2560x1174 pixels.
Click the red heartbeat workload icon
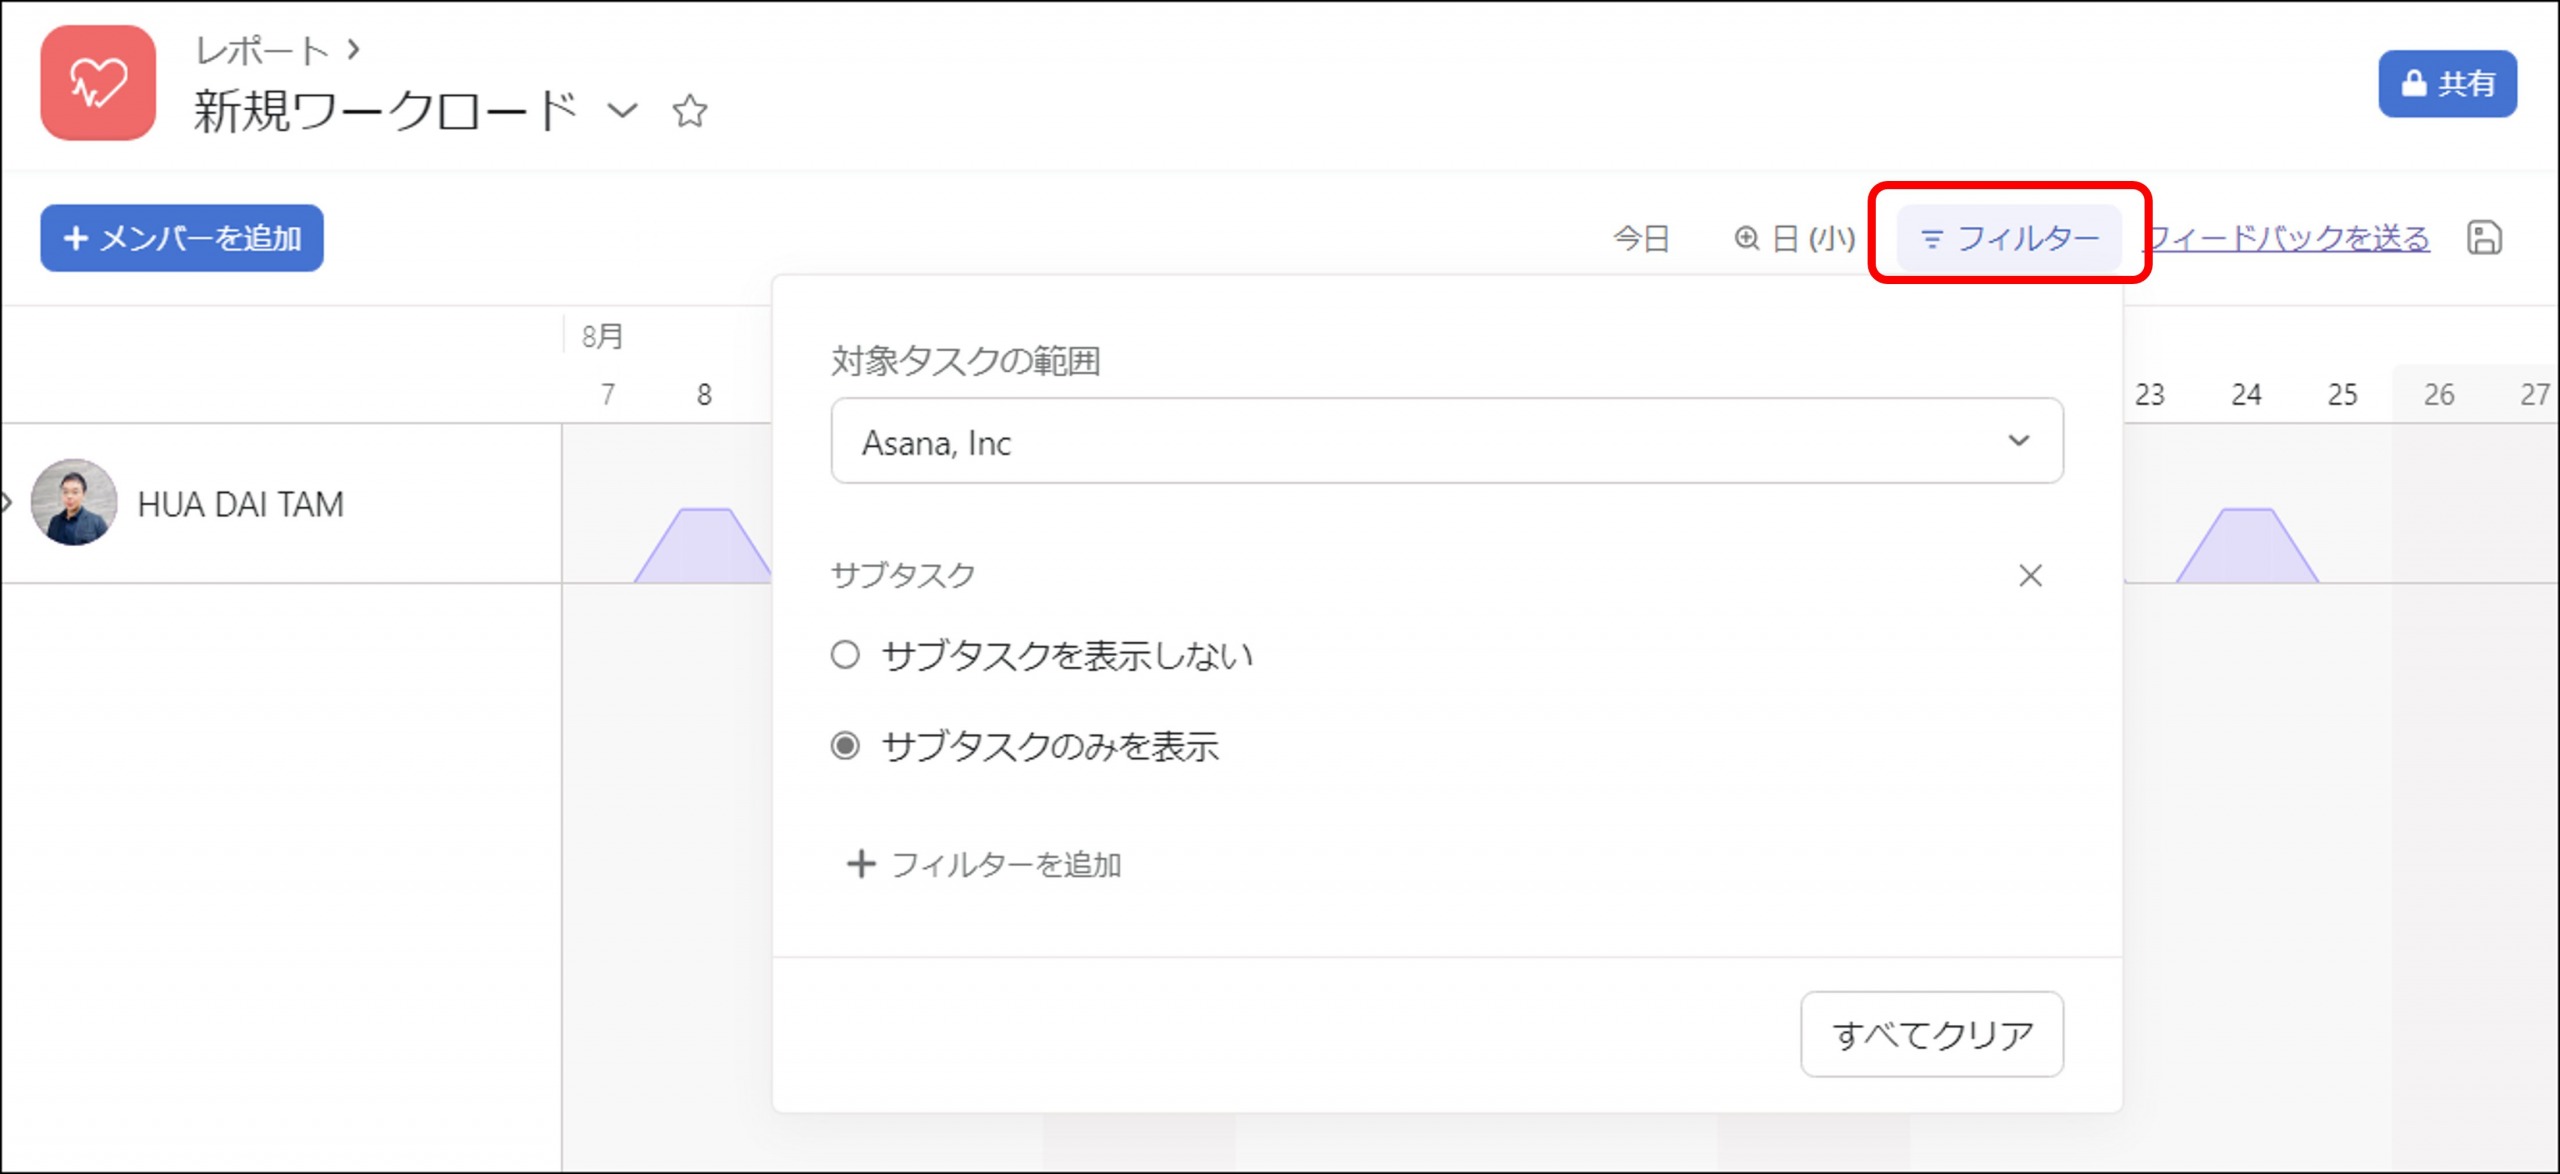[98, 83]
